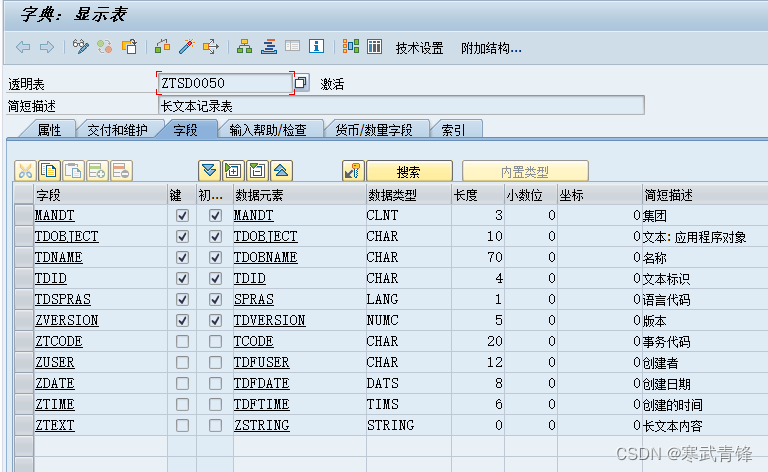The image size is (768, 472).
Task: Switch to the 索引 tab
Action: (x=454, y=130)
